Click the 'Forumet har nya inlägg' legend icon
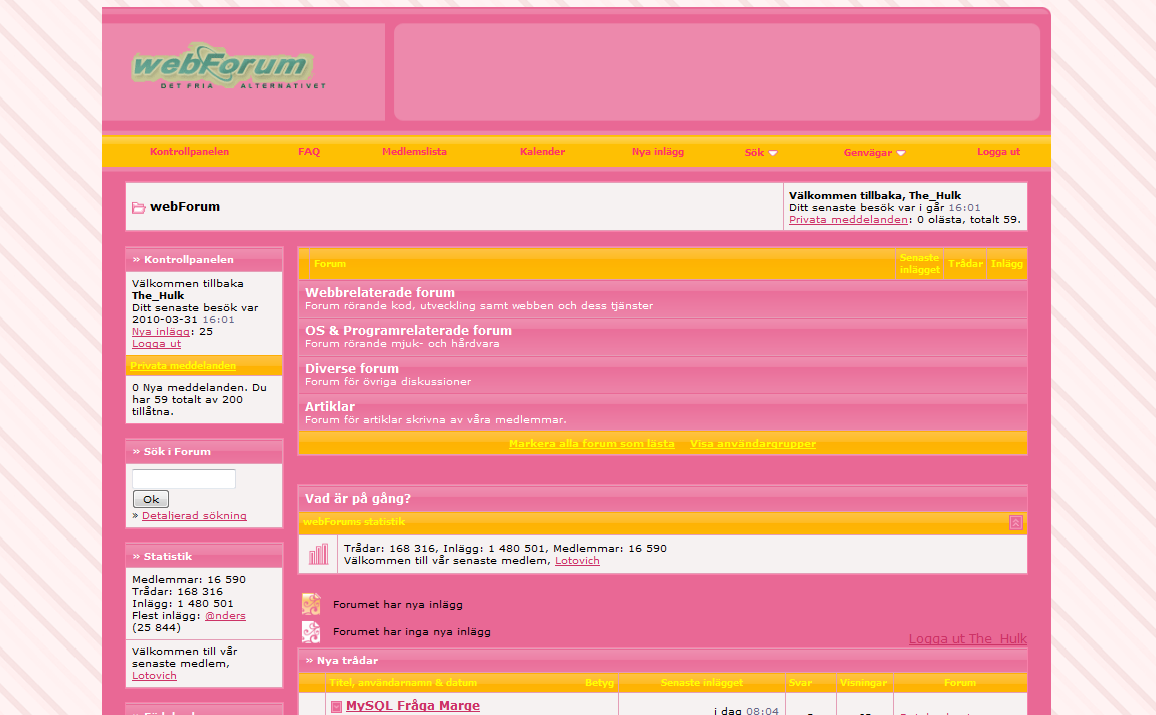This screenshot has width=1156, height=715. [x=311, y=604]
